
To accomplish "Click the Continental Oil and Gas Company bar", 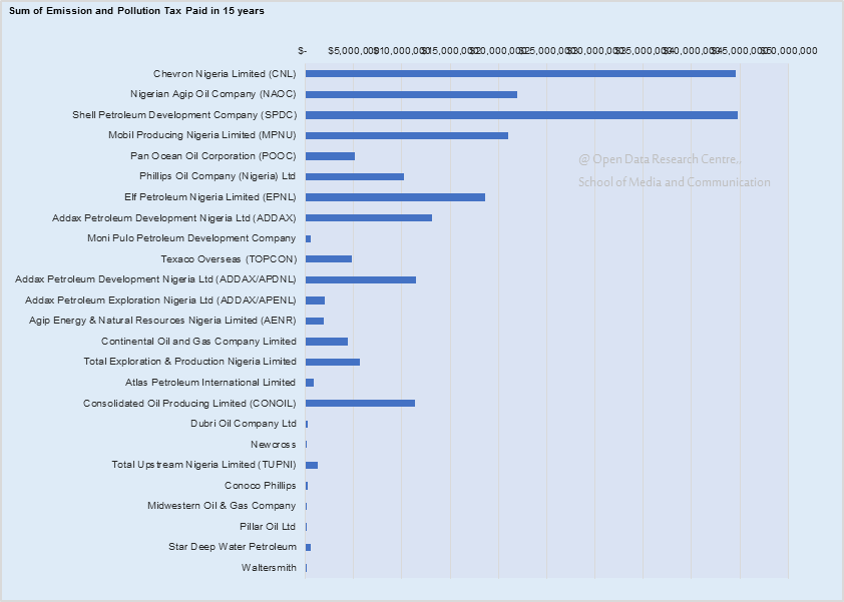I will point(327,341).
